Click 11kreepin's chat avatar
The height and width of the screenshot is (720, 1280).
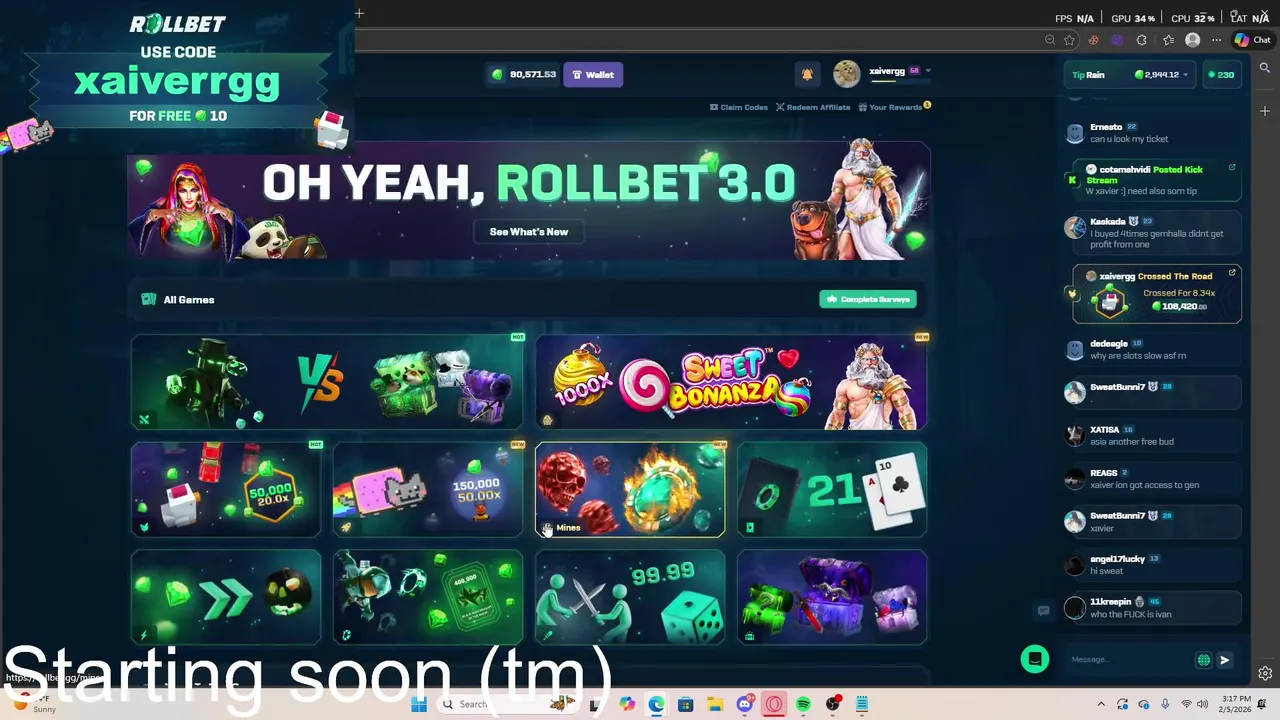(1075, 607)
